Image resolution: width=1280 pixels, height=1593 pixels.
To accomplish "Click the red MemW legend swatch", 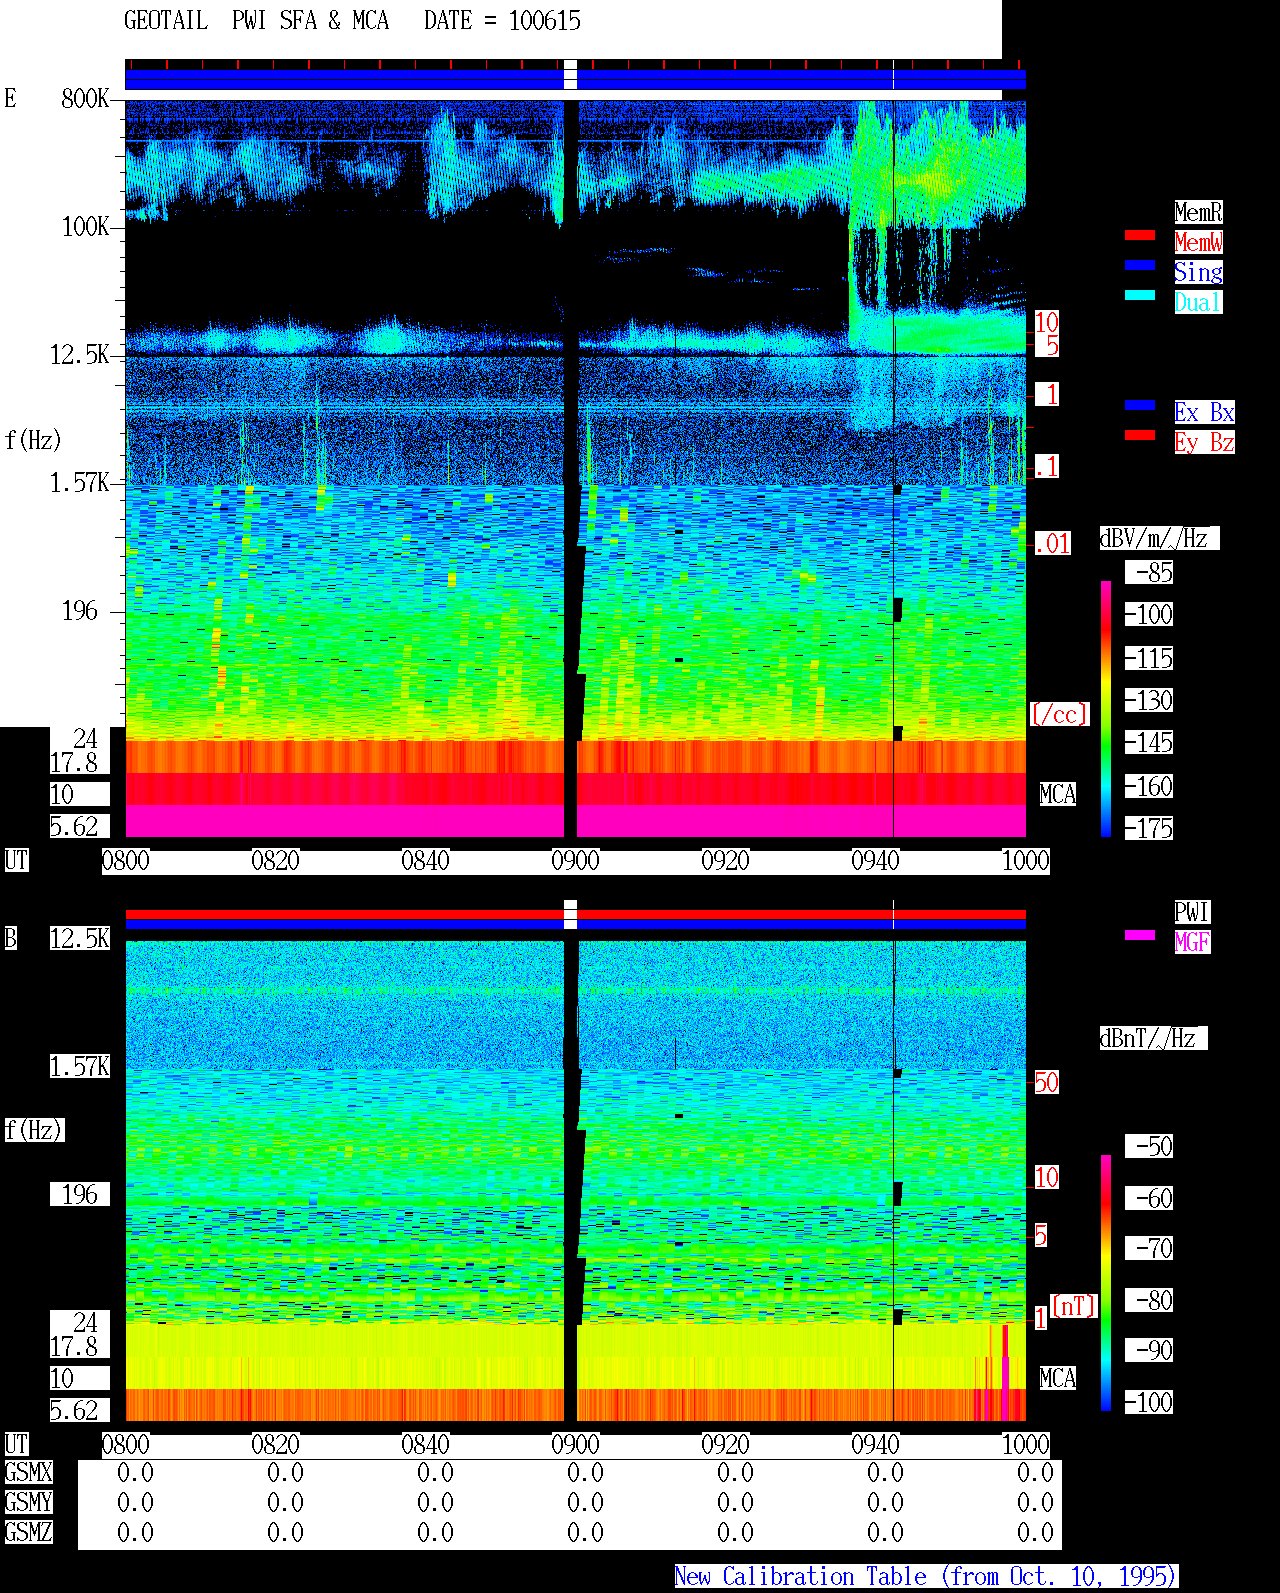I will tap(1140, 235).
